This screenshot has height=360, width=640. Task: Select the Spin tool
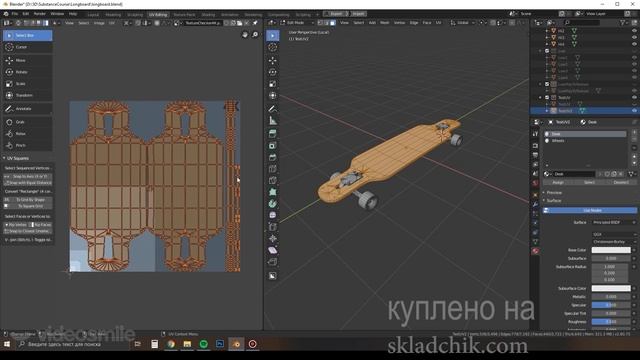(273, 203)
